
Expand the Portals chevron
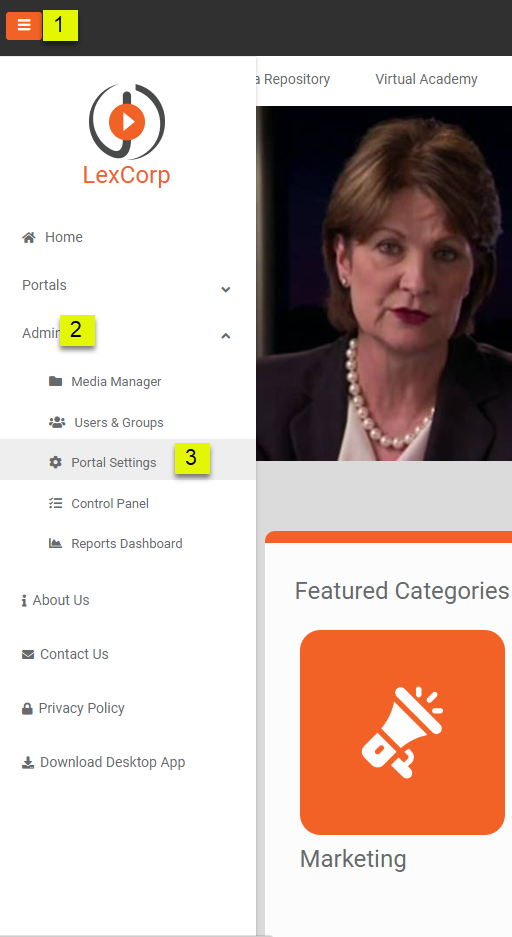point(226,289)
